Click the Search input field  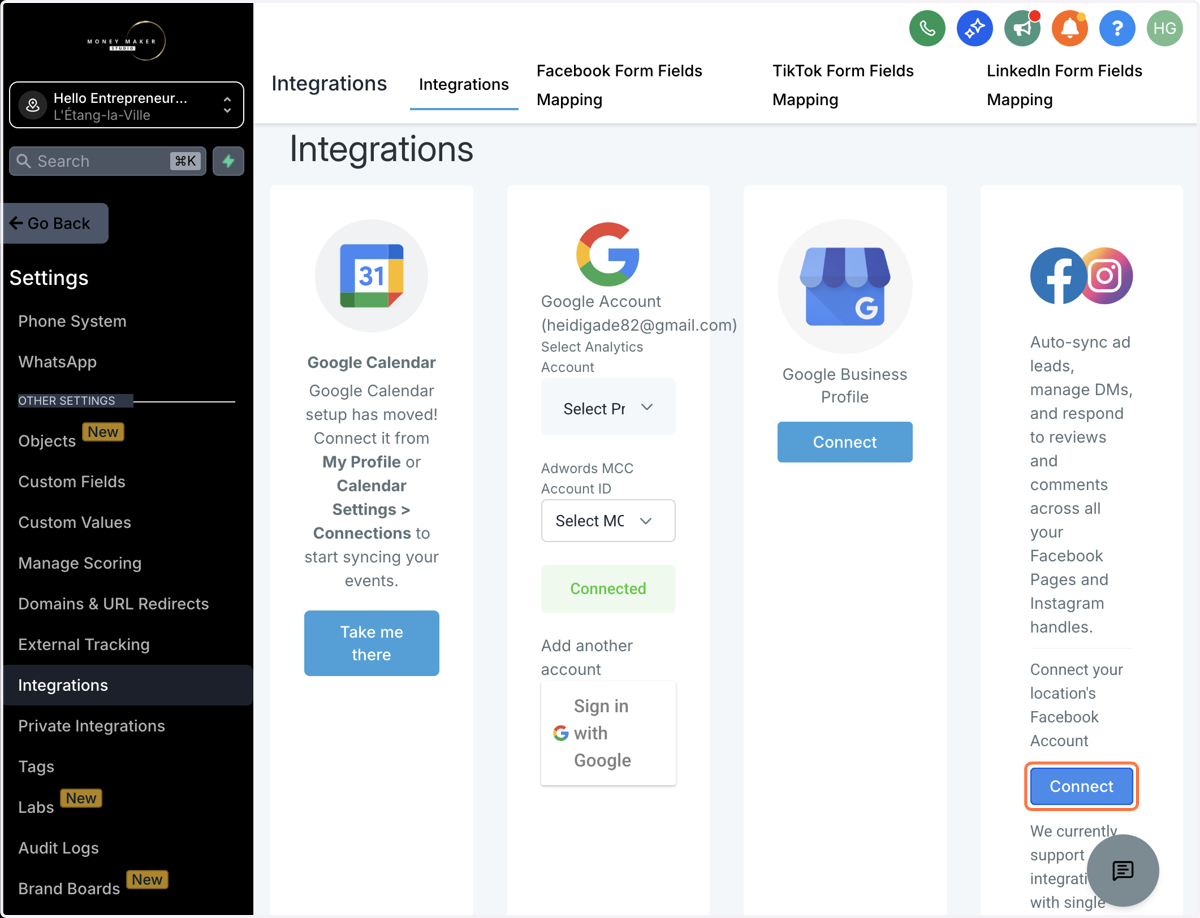click(107, 161)
